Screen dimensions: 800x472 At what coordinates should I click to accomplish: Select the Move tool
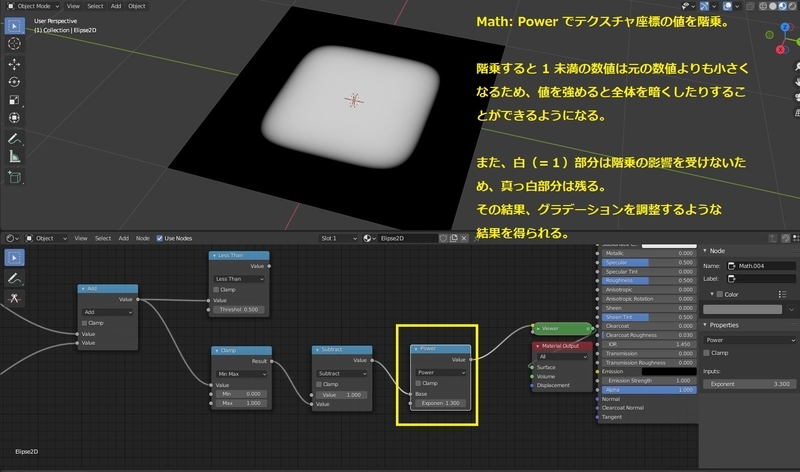pyautogui.click(x=14, y=64)
